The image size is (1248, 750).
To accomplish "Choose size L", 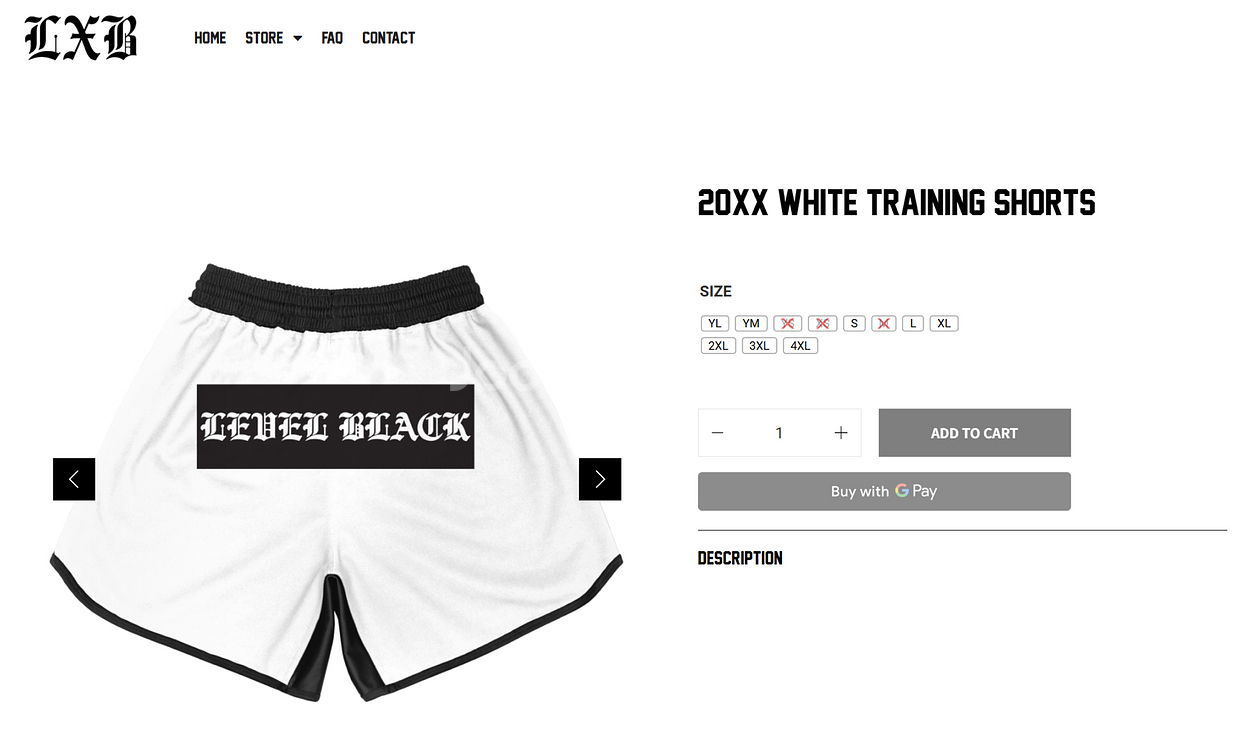I will coord(913,324).
